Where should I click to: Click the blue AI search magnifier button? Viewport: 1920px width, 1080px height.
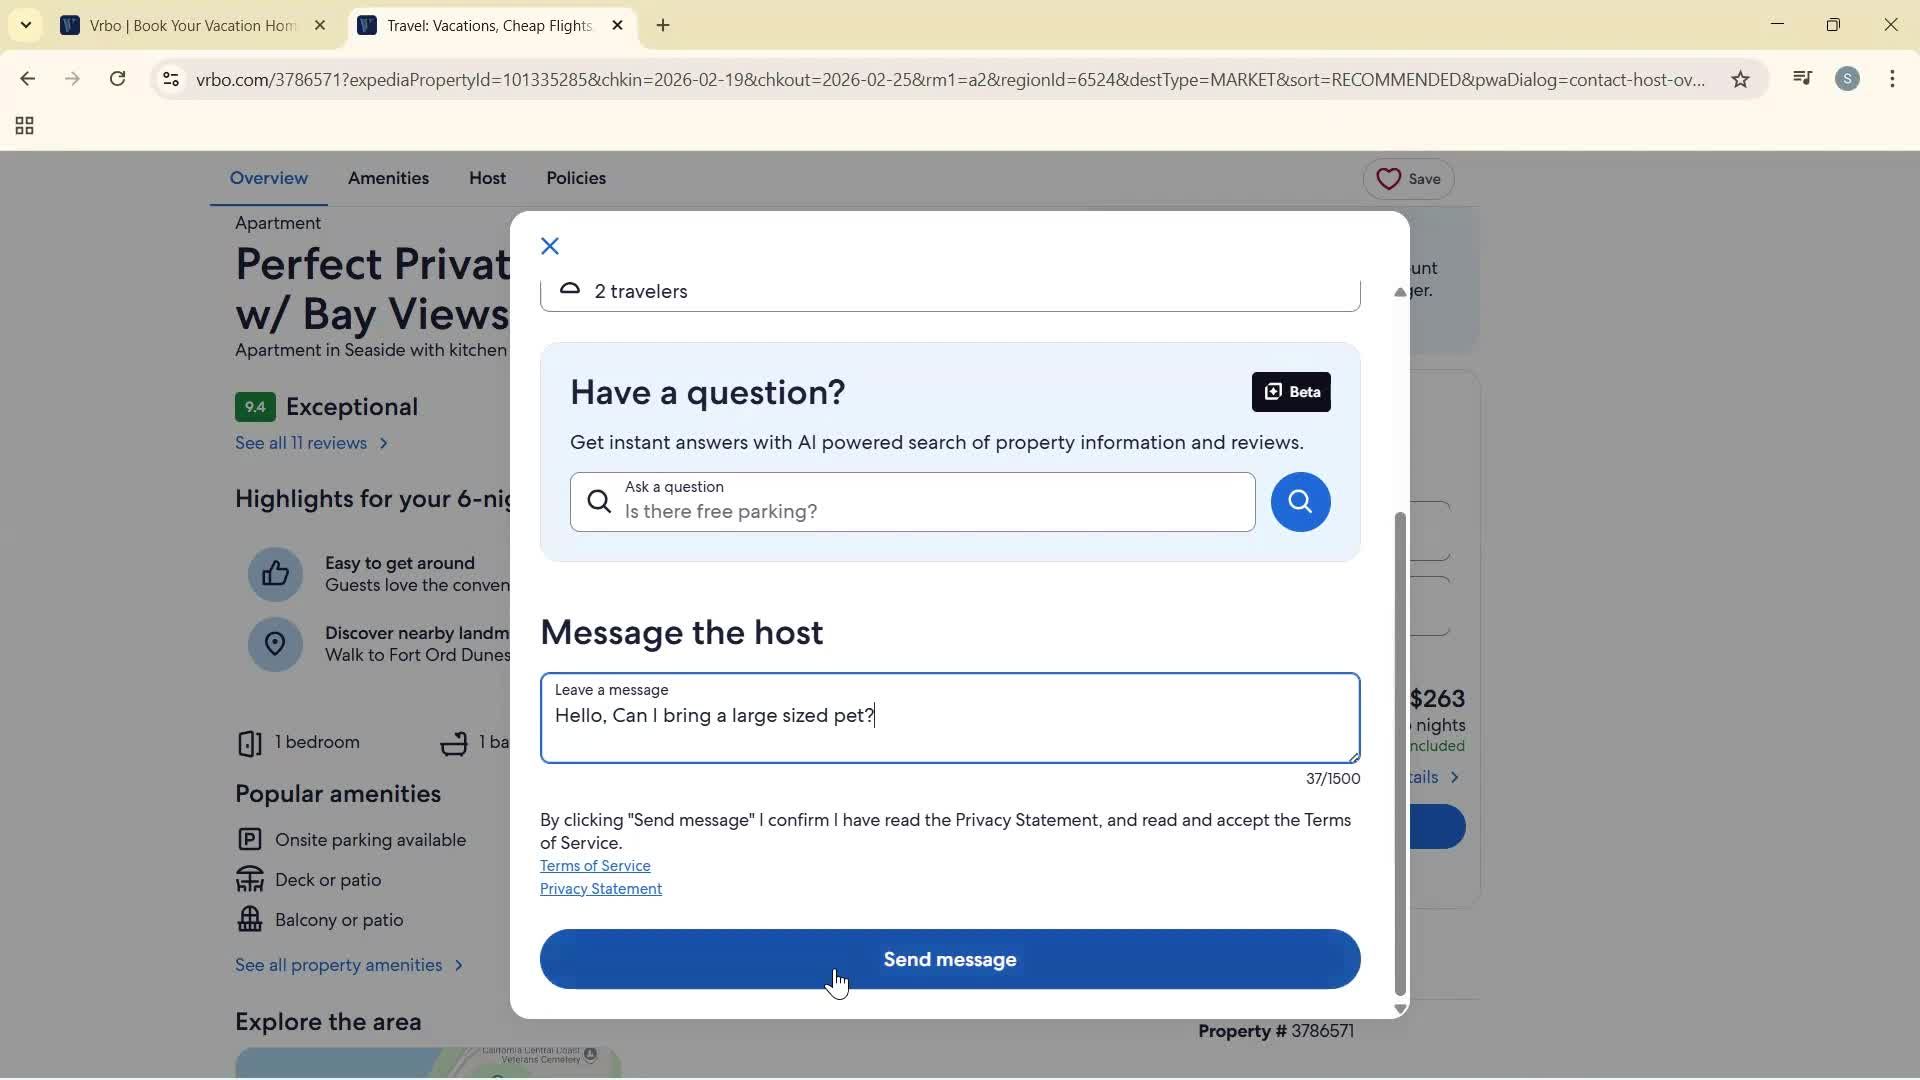point(1300,502)
